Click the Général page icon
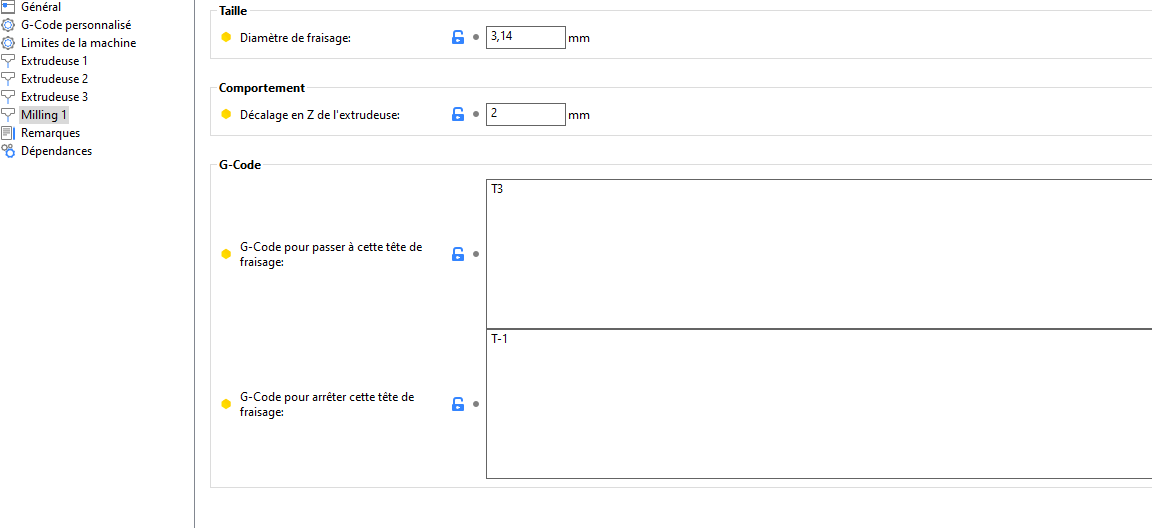The width and height of the screenshot is (1152, 528). click(x=8, y=7)
